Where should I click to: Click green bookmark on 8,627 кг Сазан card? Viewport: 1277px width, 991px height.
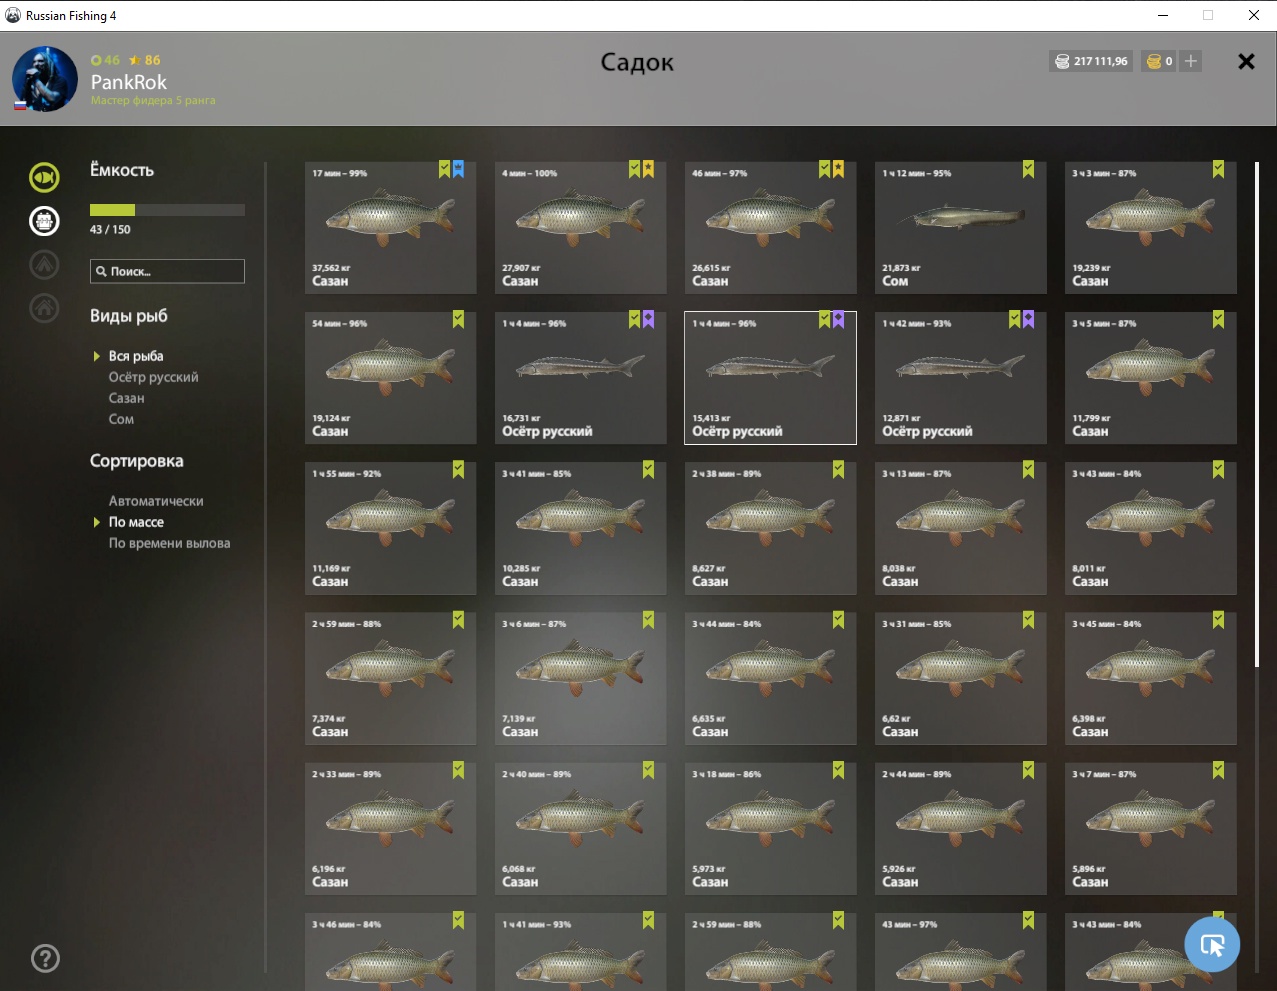[838, 470]
